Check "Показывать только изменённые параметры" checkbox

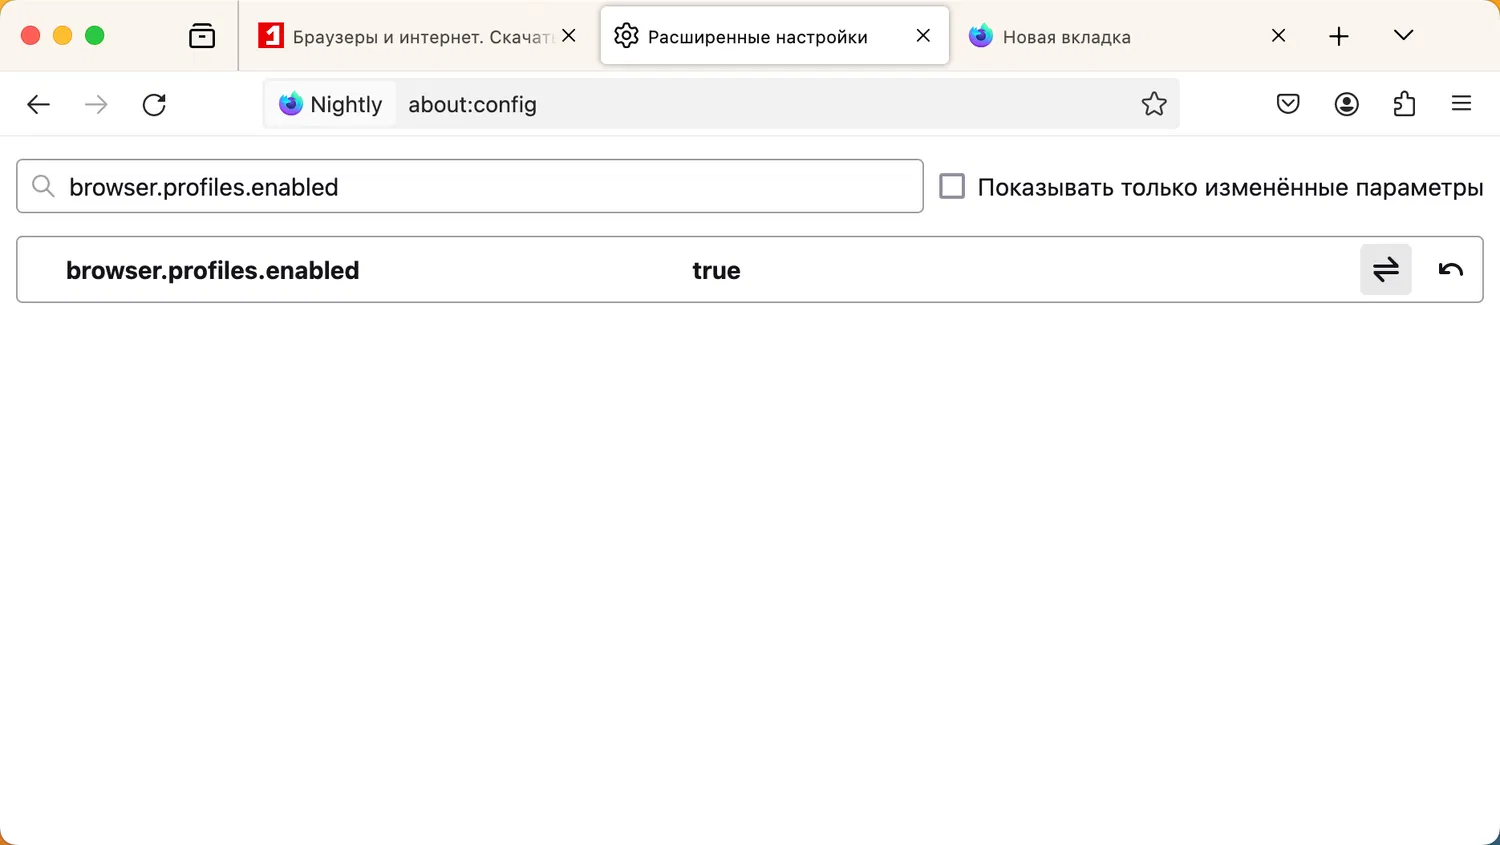coord(952,187)
